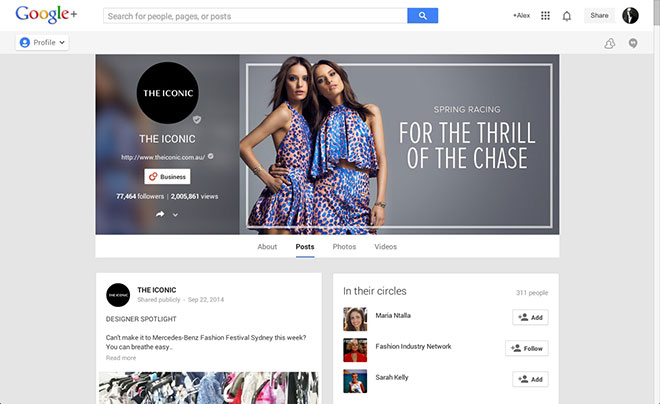Add Sarah Kelly to circles
This screenshot has width=660, height=404.
530,379
